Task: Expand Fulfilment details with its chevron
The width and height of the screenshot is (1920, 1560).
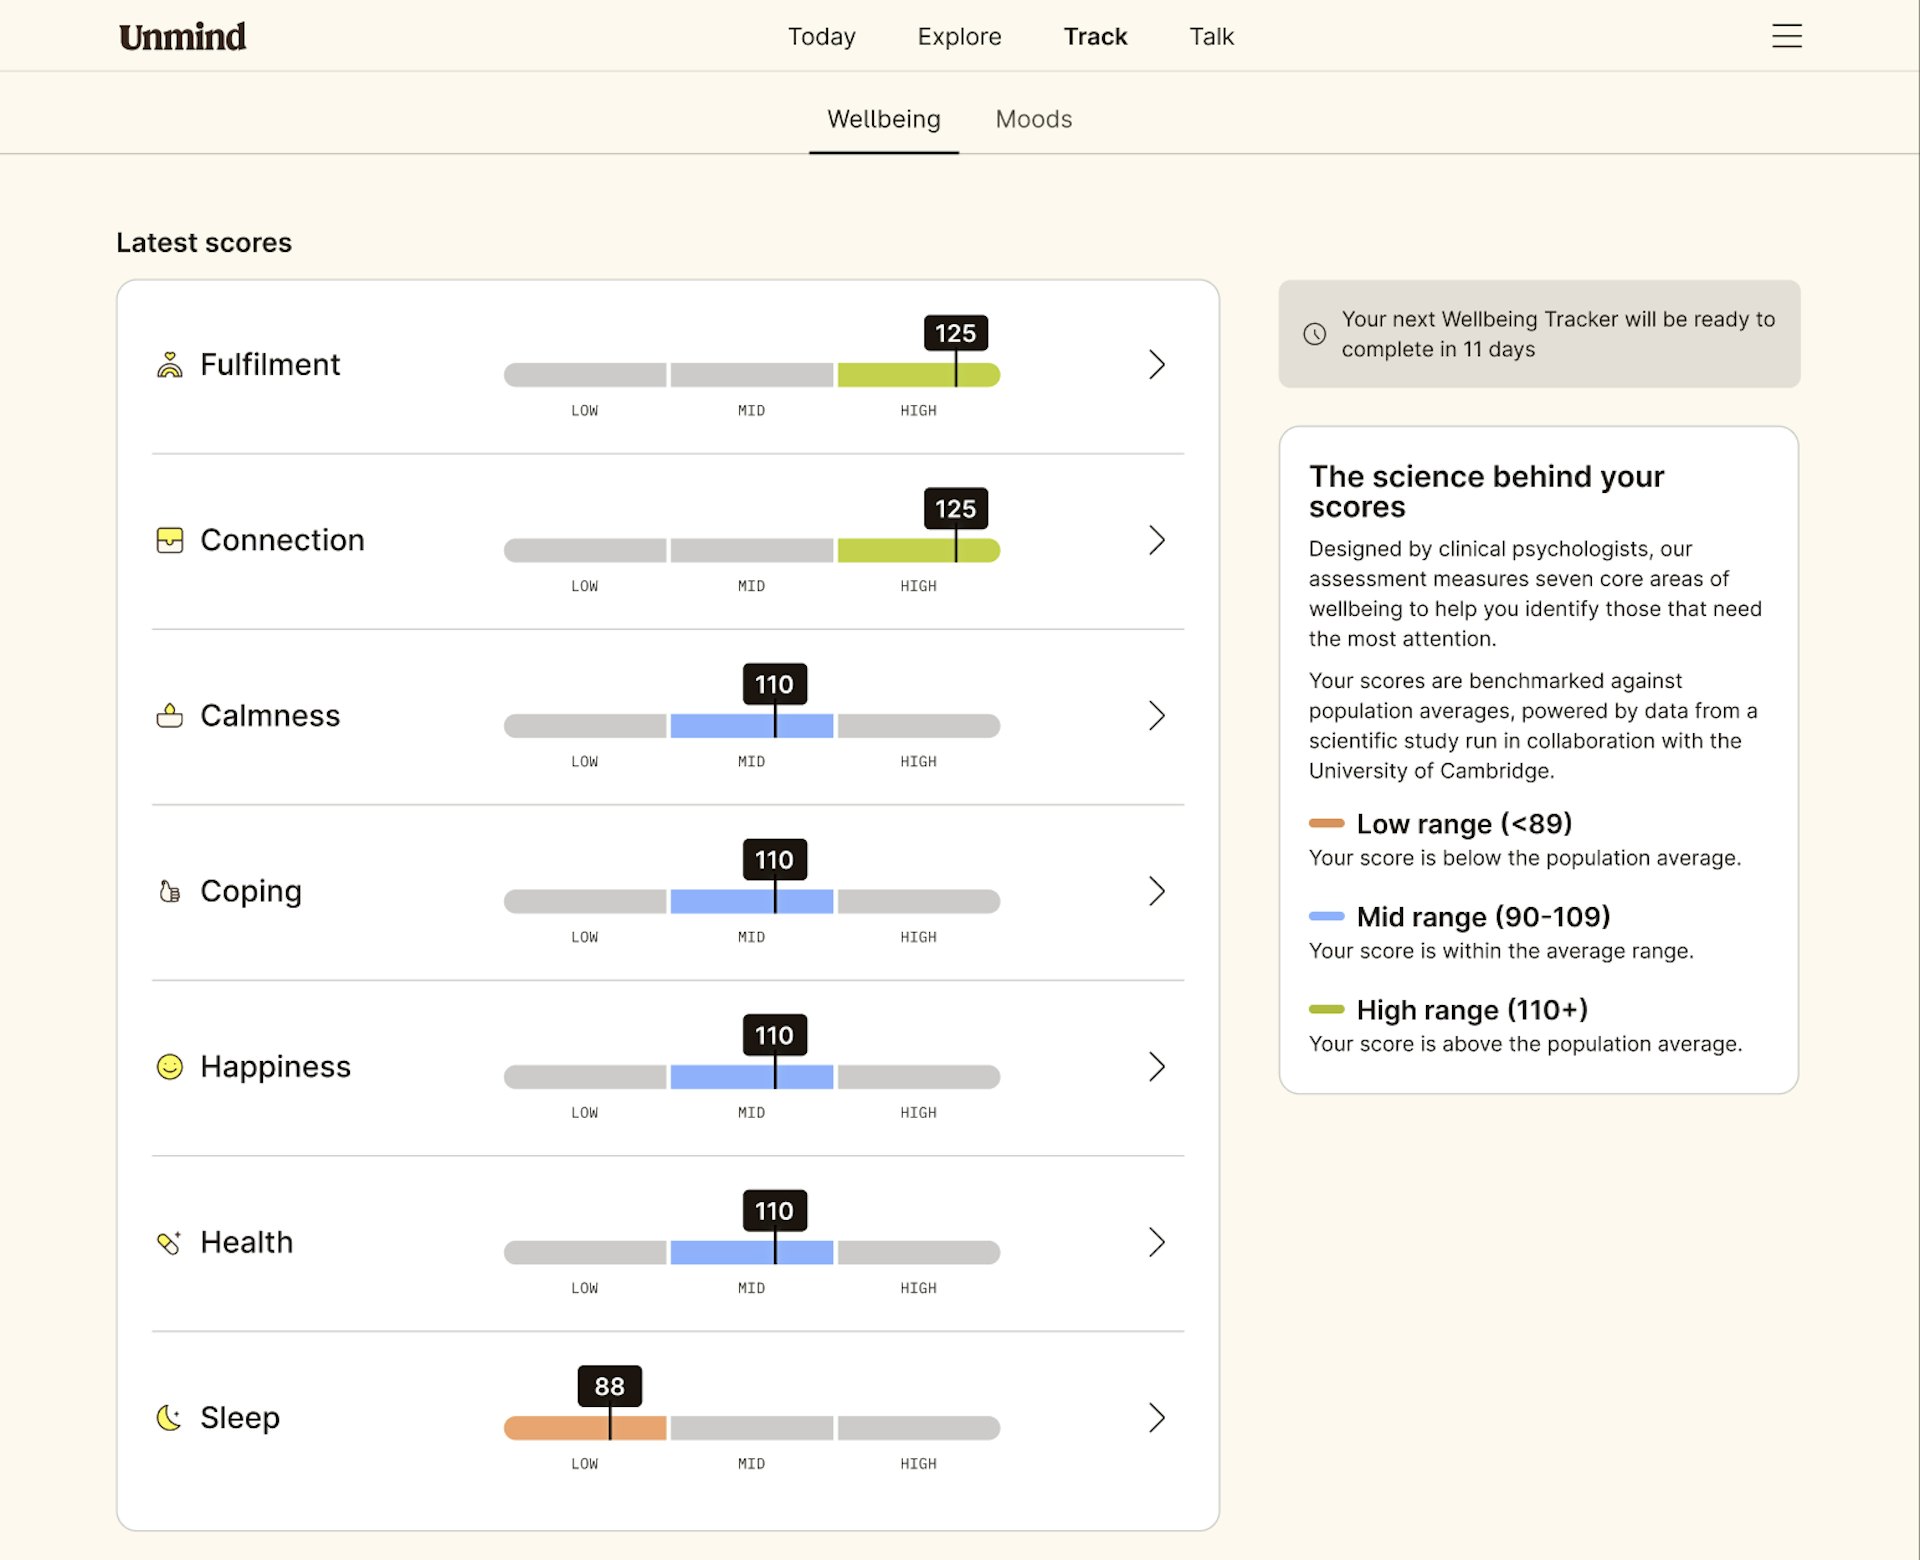Action: click(1157, 365)
